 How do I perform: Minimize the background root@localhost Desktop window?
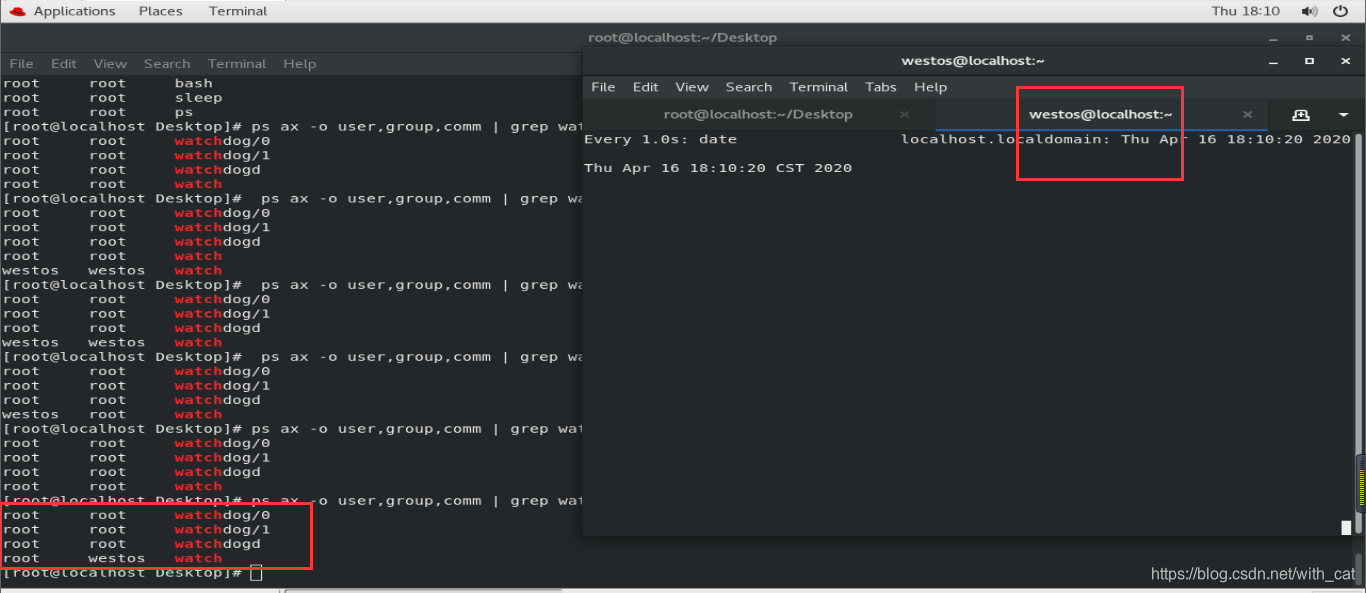[x=1273, y=37]
